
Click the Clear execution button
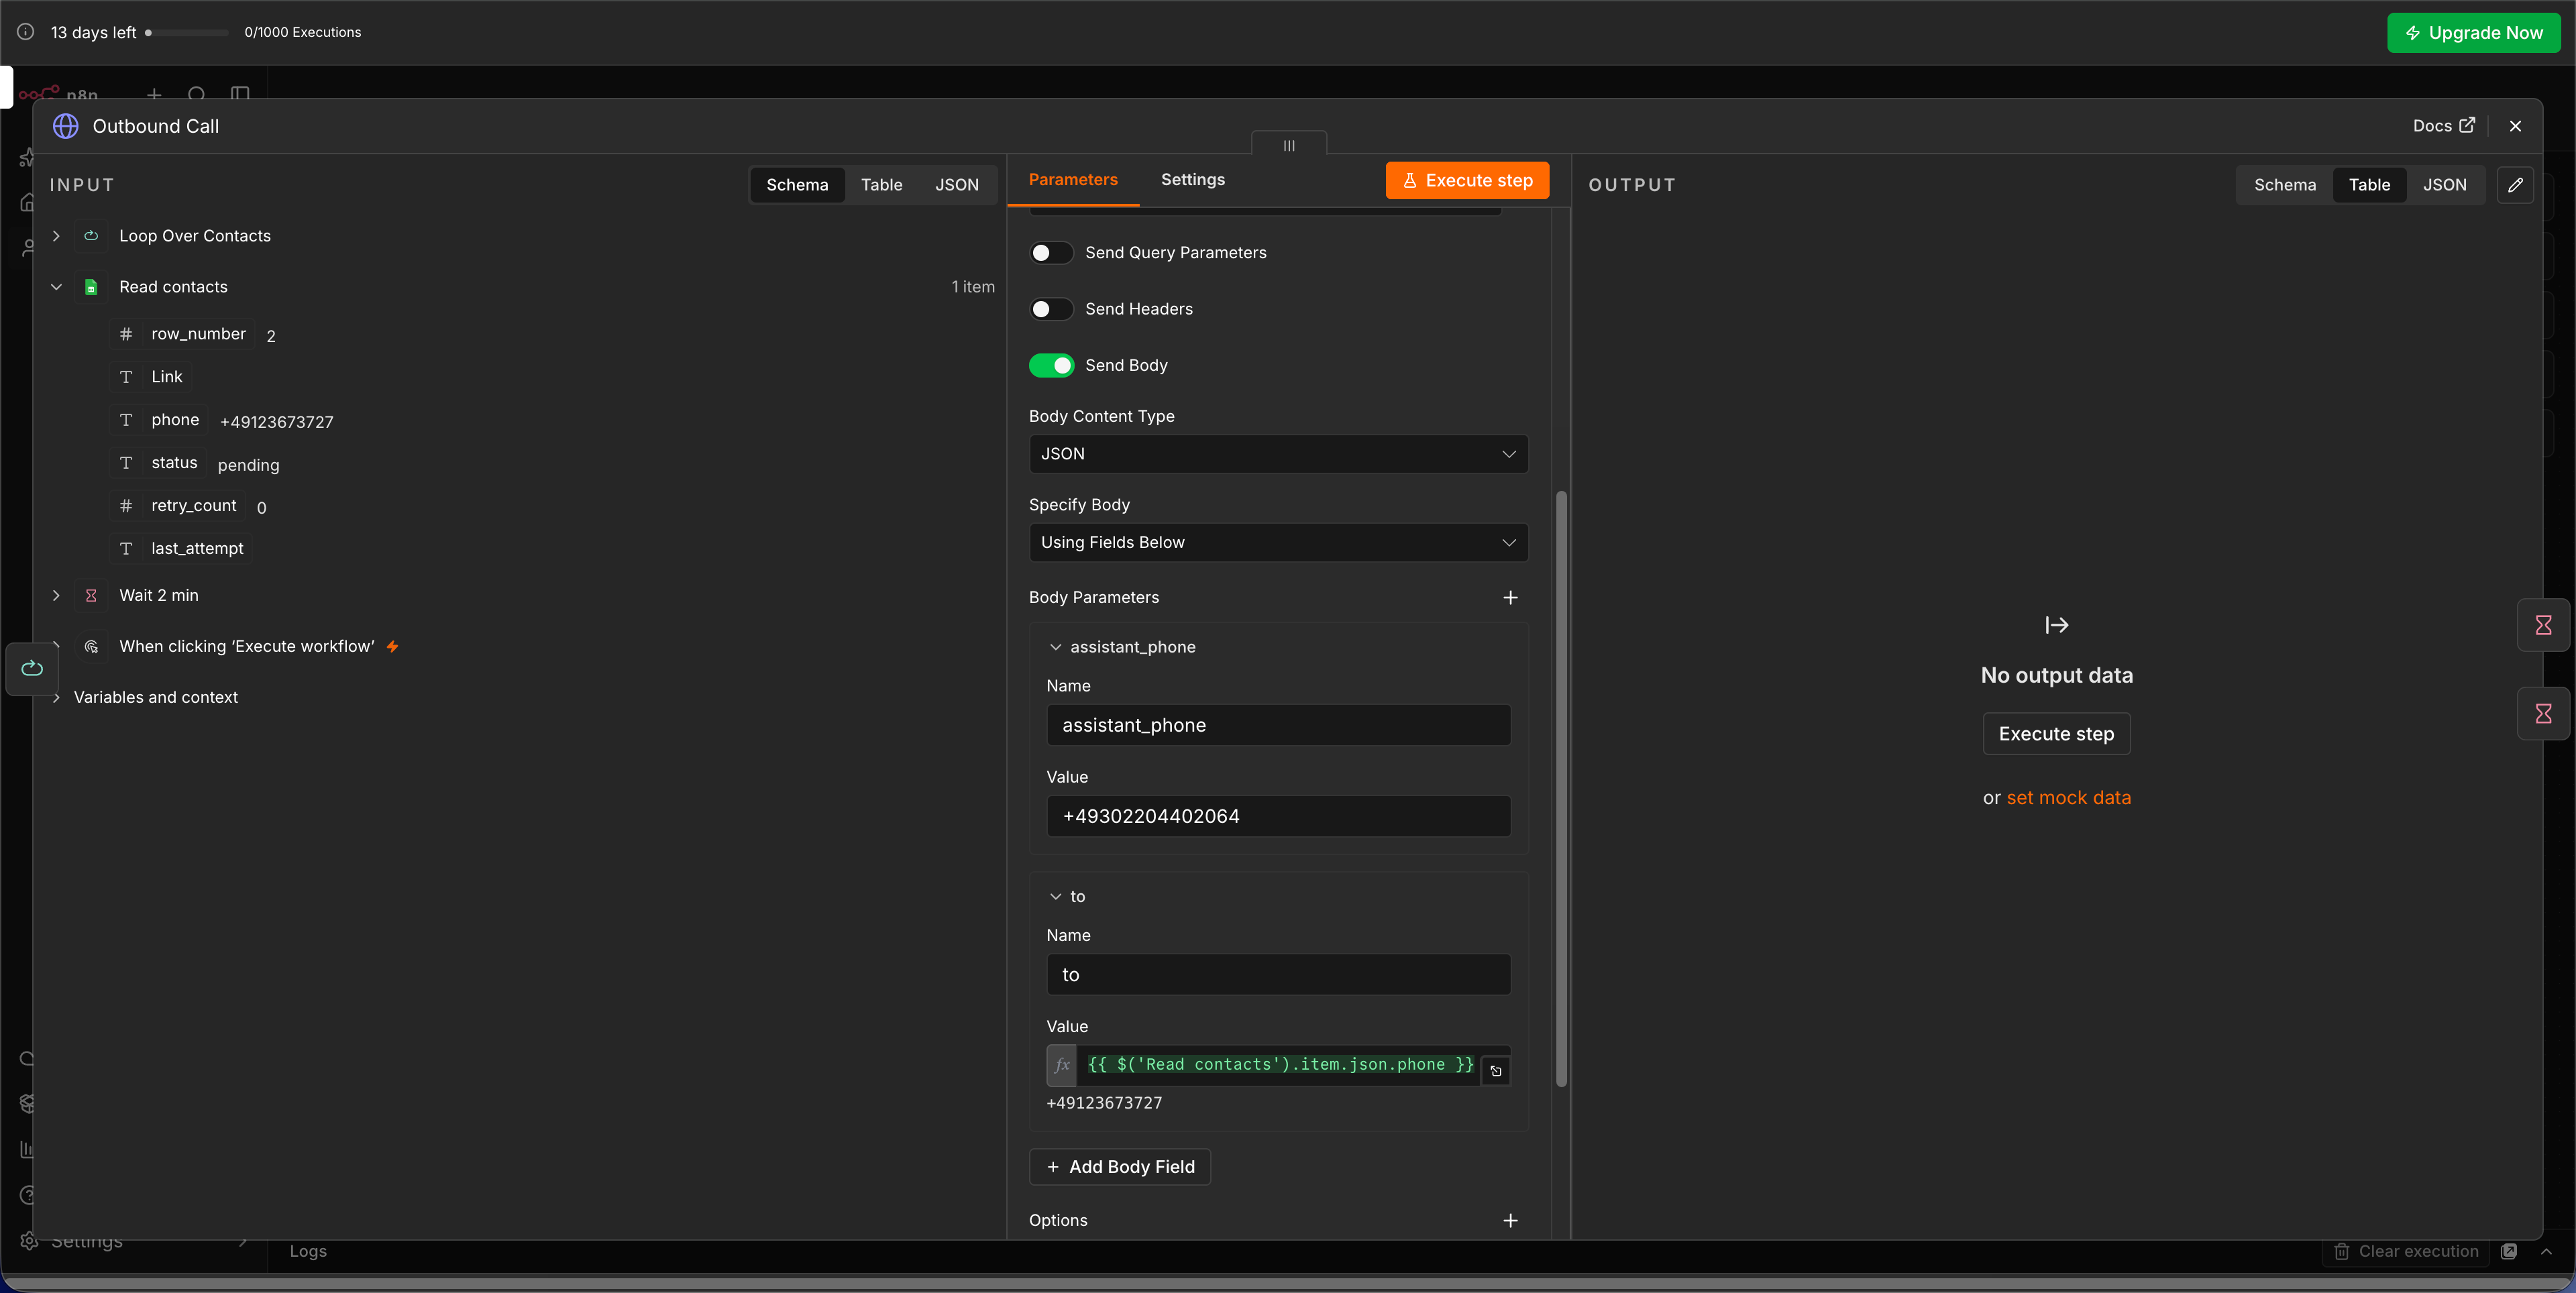pyautogui.click(x=2406, y=1252)
